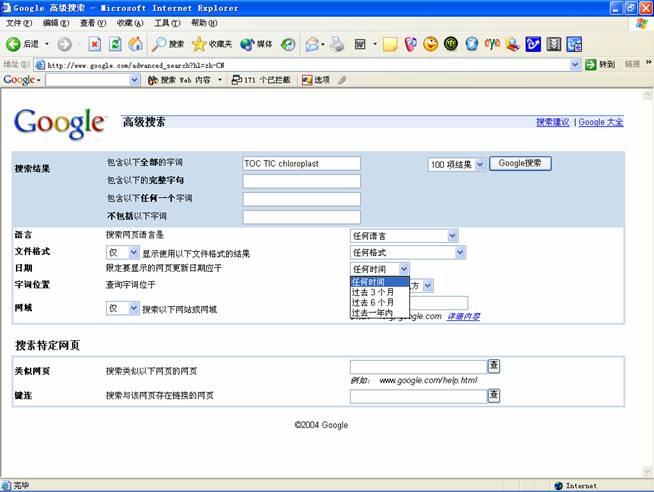
Task: Click the blue globe toolbar icon
Action: (472, 44)
